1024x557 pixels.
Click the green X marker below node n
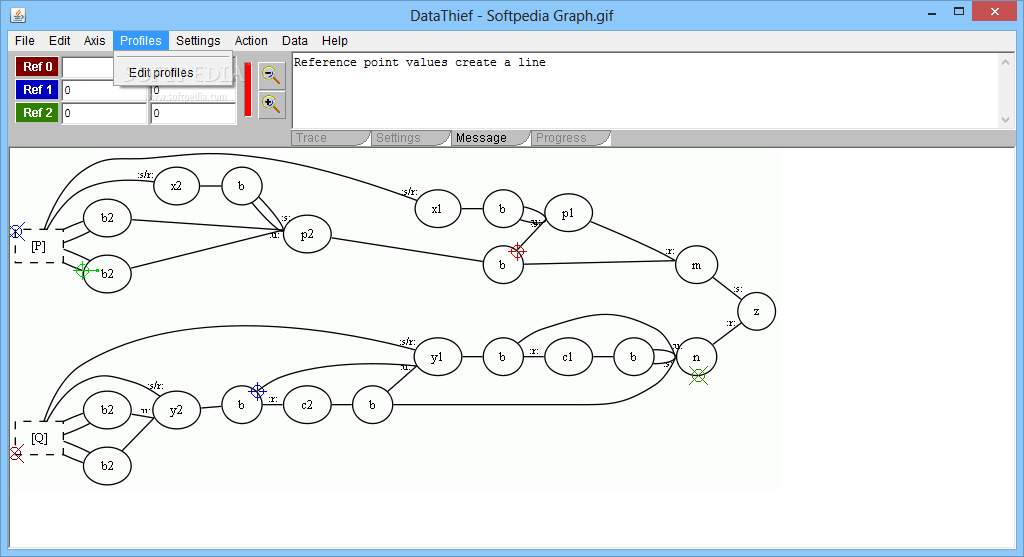[698, 375]
